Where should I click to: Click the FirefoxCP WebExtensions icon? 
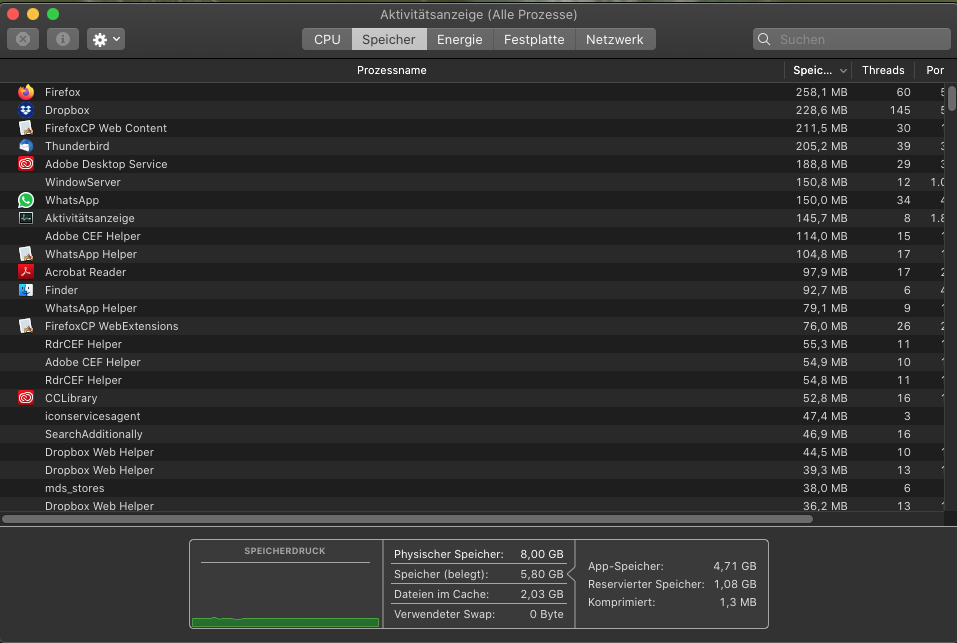[x=26, y=326]
